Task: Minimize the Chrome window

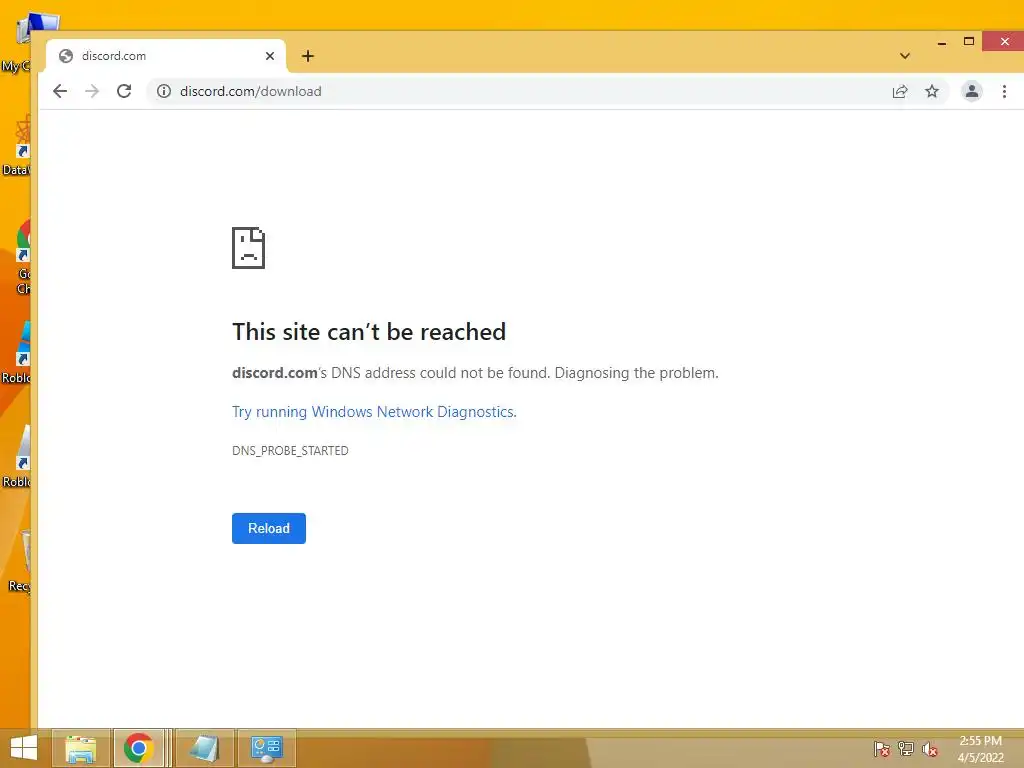Action: pyautogui.click(x=942, y=42)
